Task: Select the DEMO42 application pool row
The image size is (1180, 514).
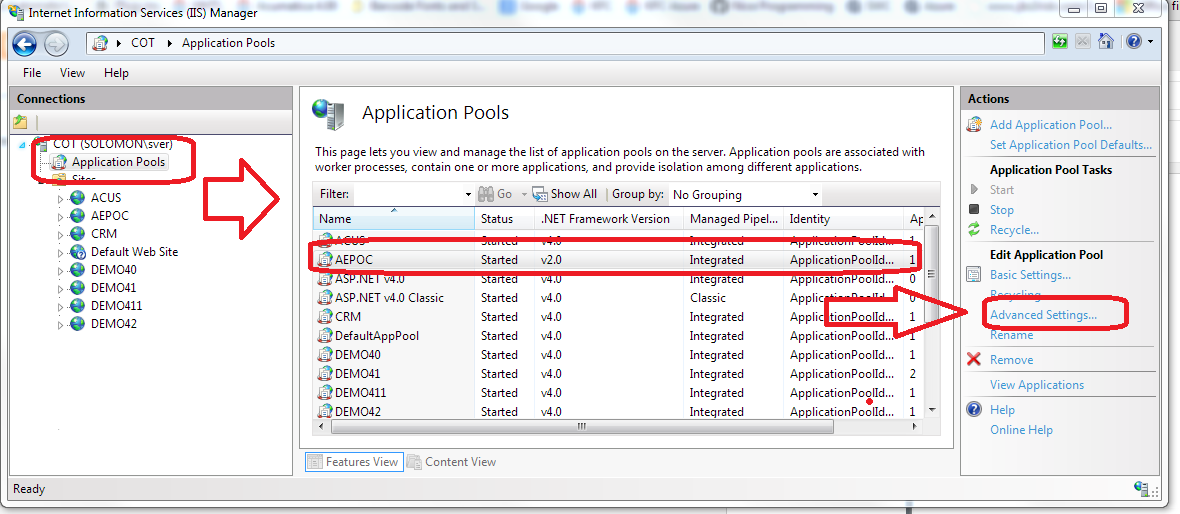Action: click(x=619, y=412)
